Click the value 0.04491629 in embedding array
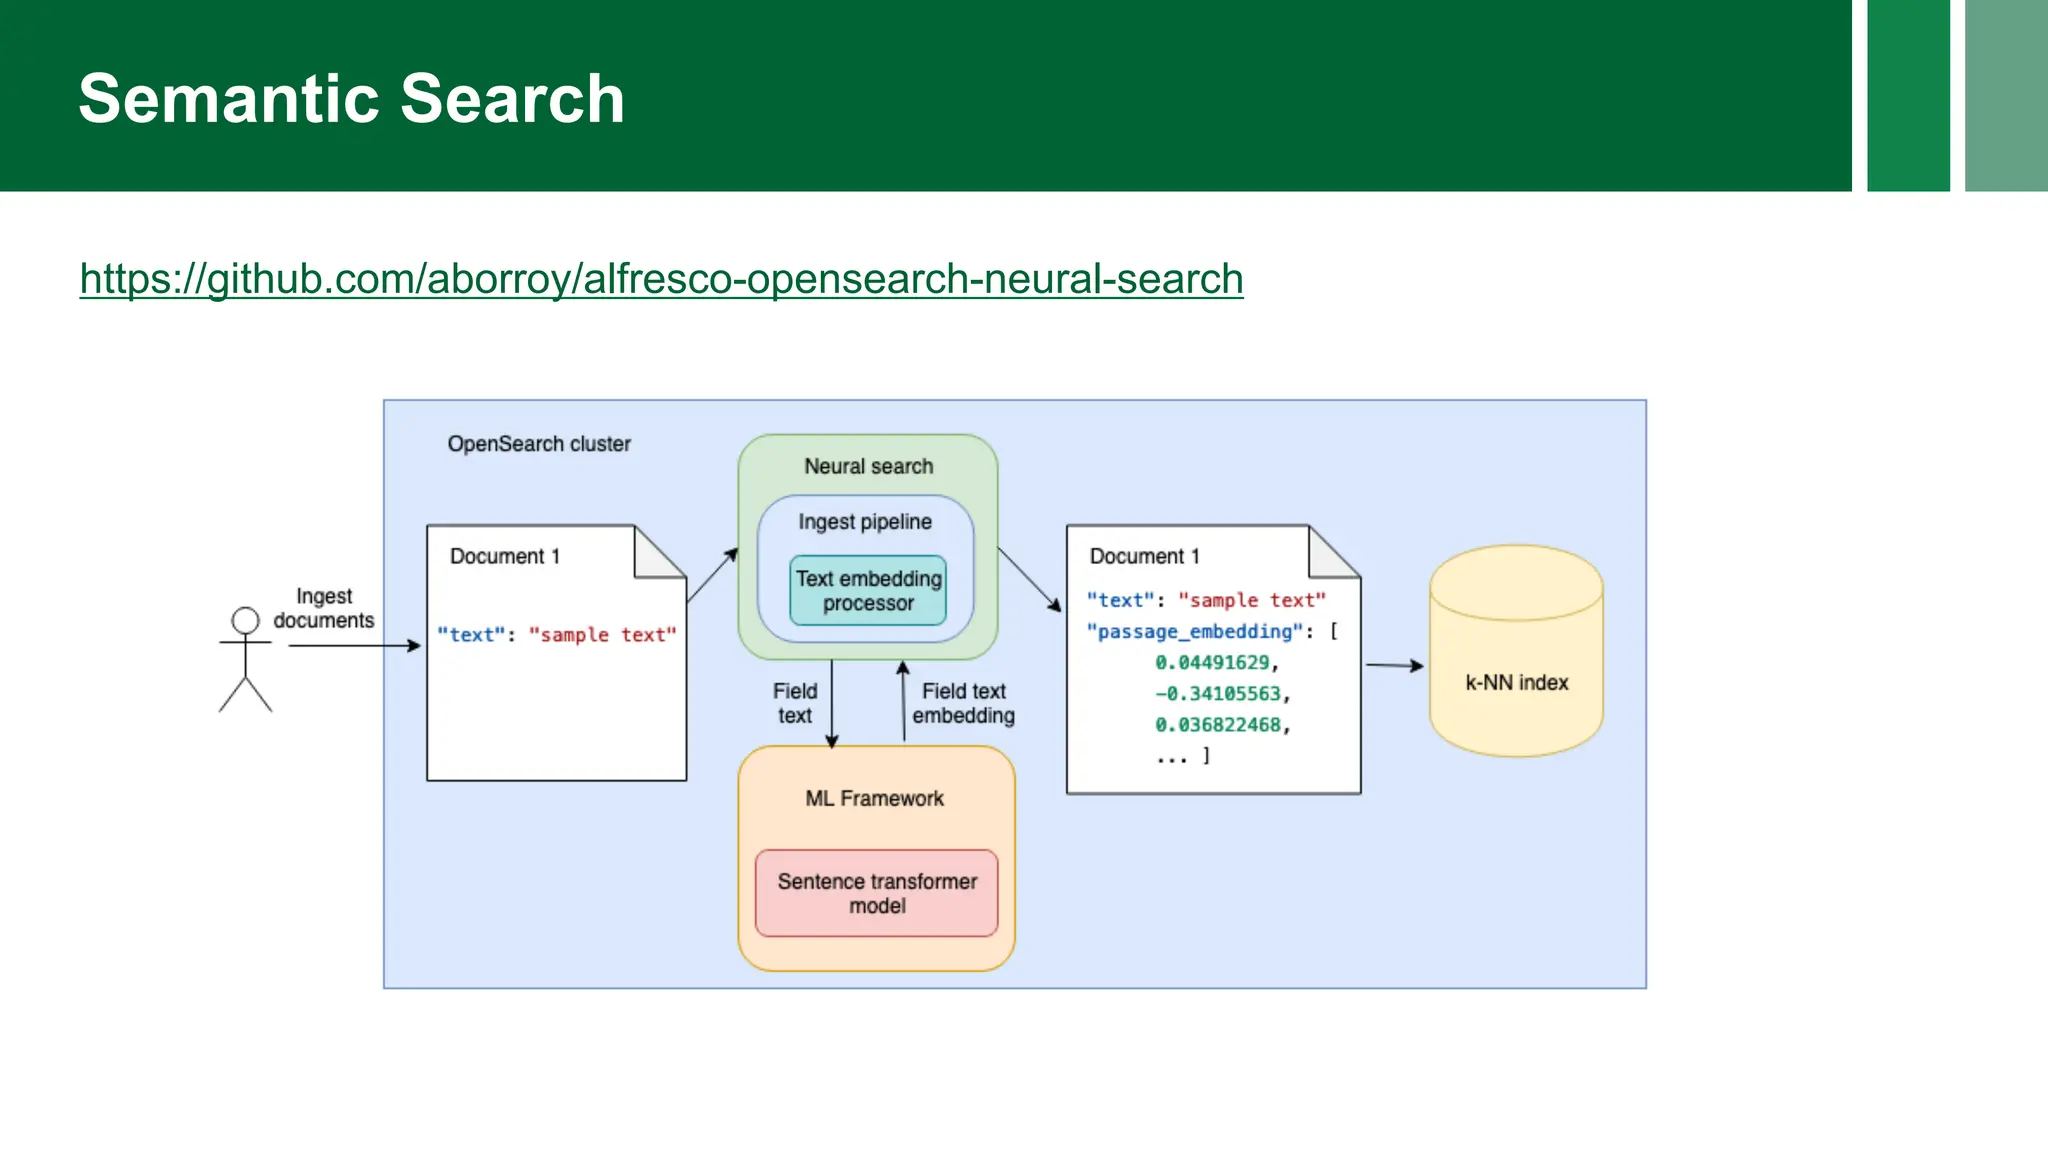The image size is (2048, 1152). click(x=1212, y=663)
